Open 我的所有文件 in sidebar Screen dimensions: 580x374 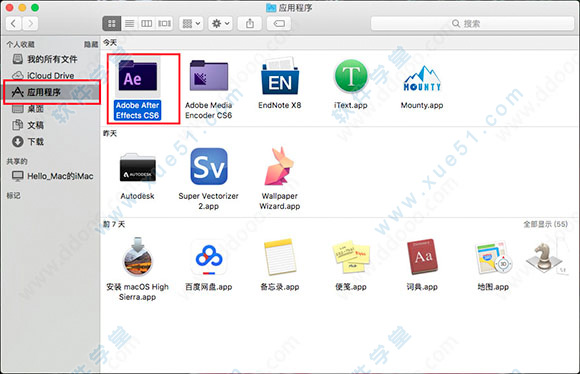point(52,59)
